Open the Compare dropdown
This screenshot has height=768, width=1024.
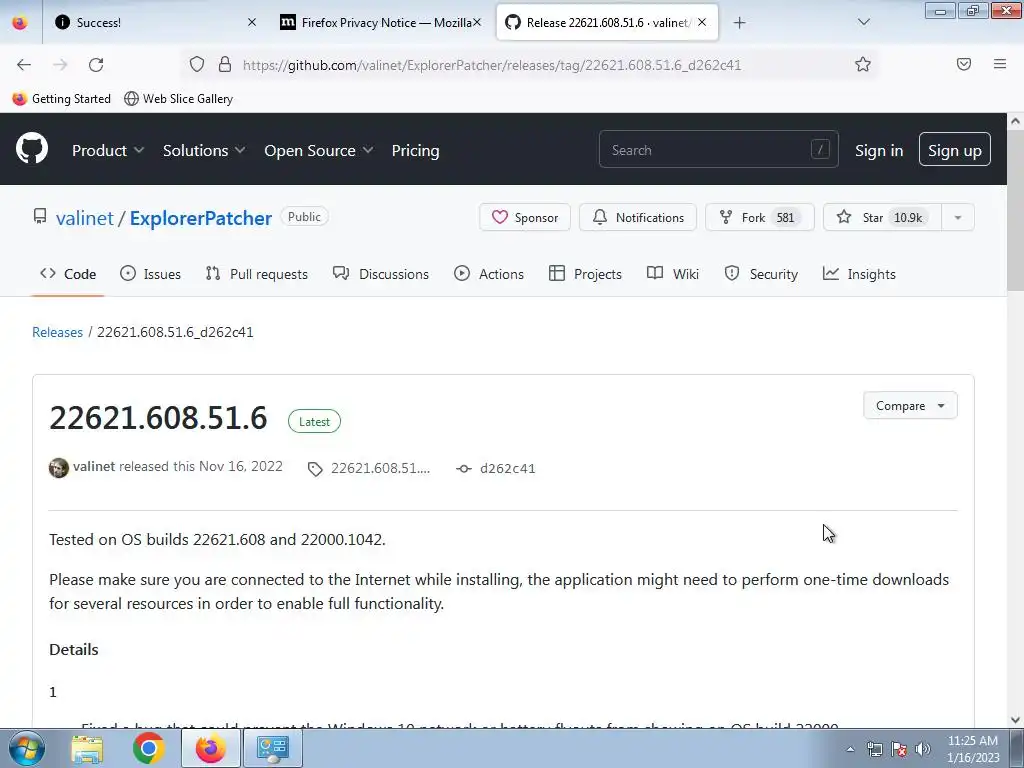click(910, 406)
